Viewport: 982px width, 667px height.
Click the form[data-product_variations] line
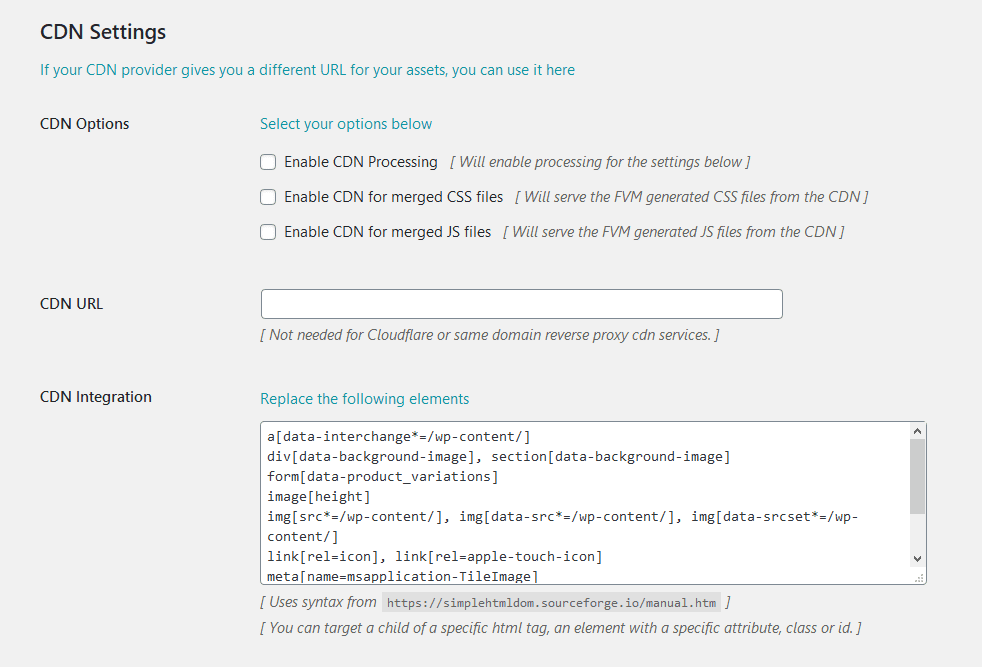point(383,477)
